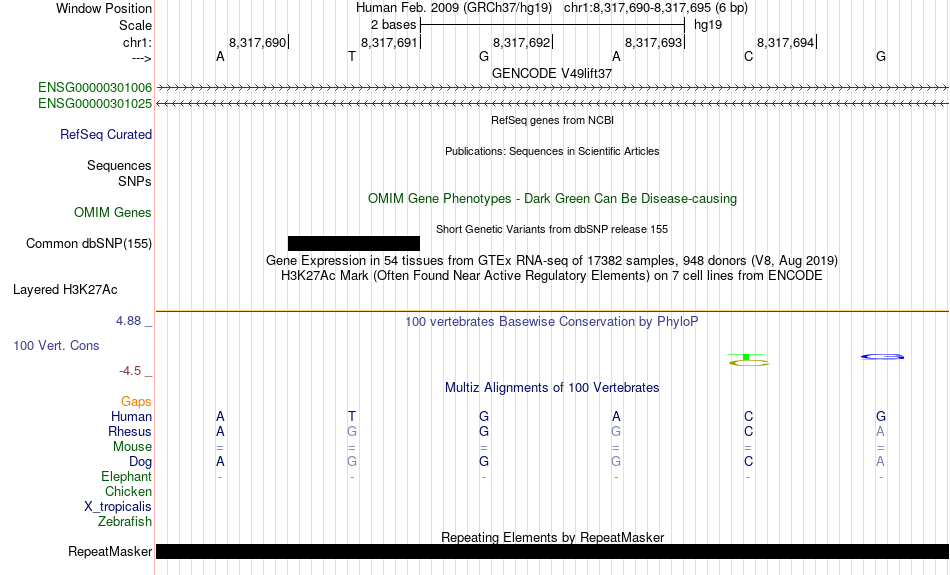Click base T in the Human alignment row
Screen dimensions: 950x575
(x=352, y=416)
